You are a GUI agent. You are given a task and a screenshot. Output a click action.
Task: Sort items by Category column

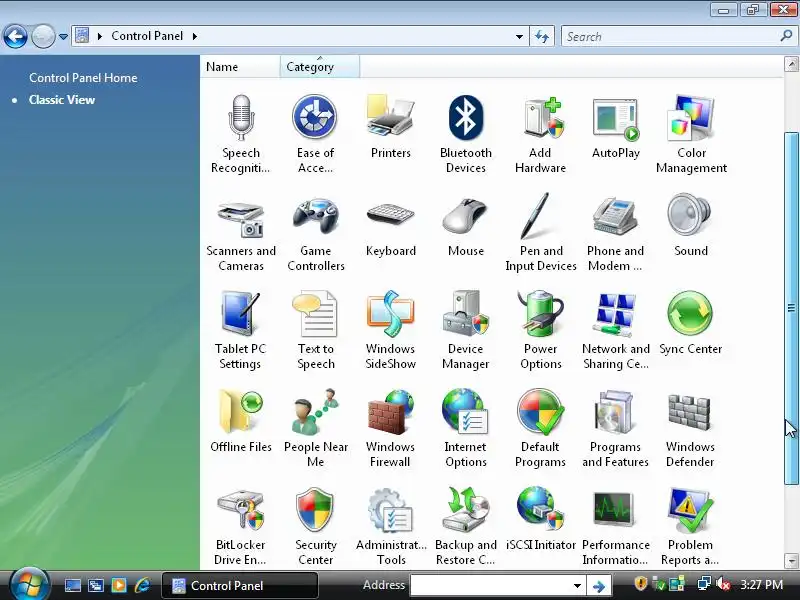click(319, 67)
